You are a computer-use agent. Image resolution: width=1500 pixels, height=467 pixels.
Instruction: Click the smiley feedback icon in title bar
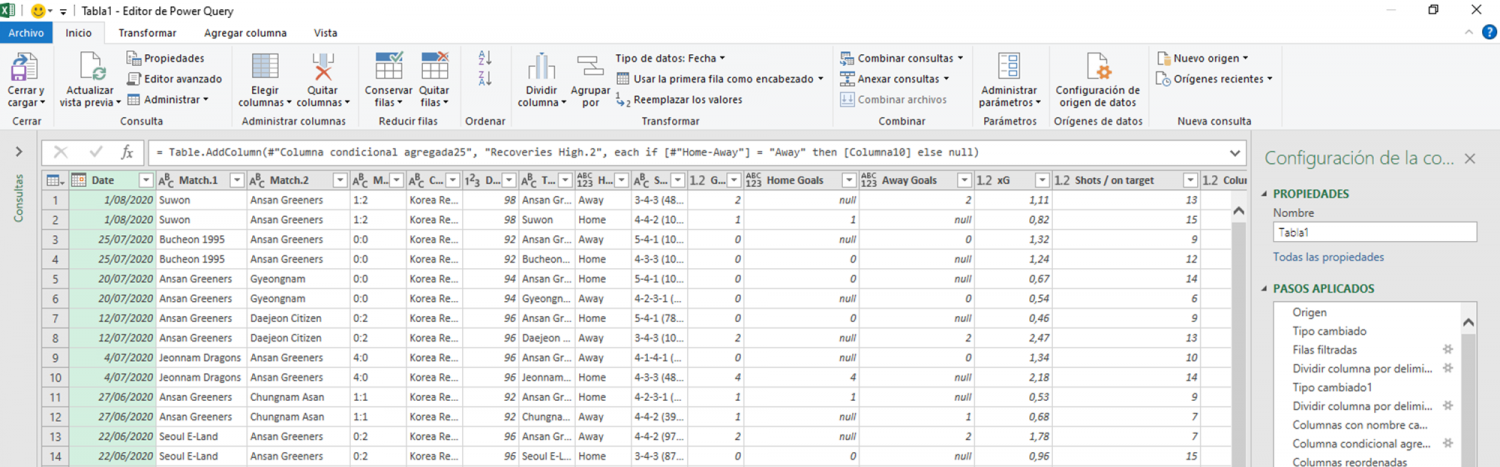click(39, 10)
